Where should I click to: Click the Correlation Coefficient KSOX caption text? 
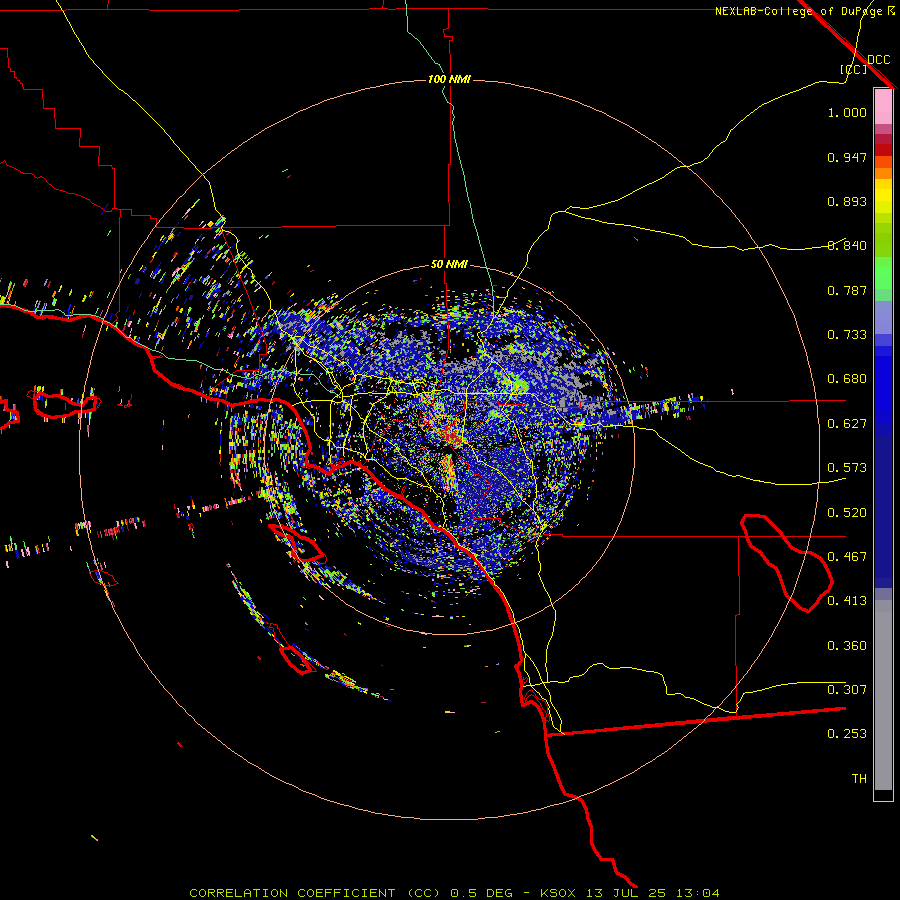tap(454, 893)
